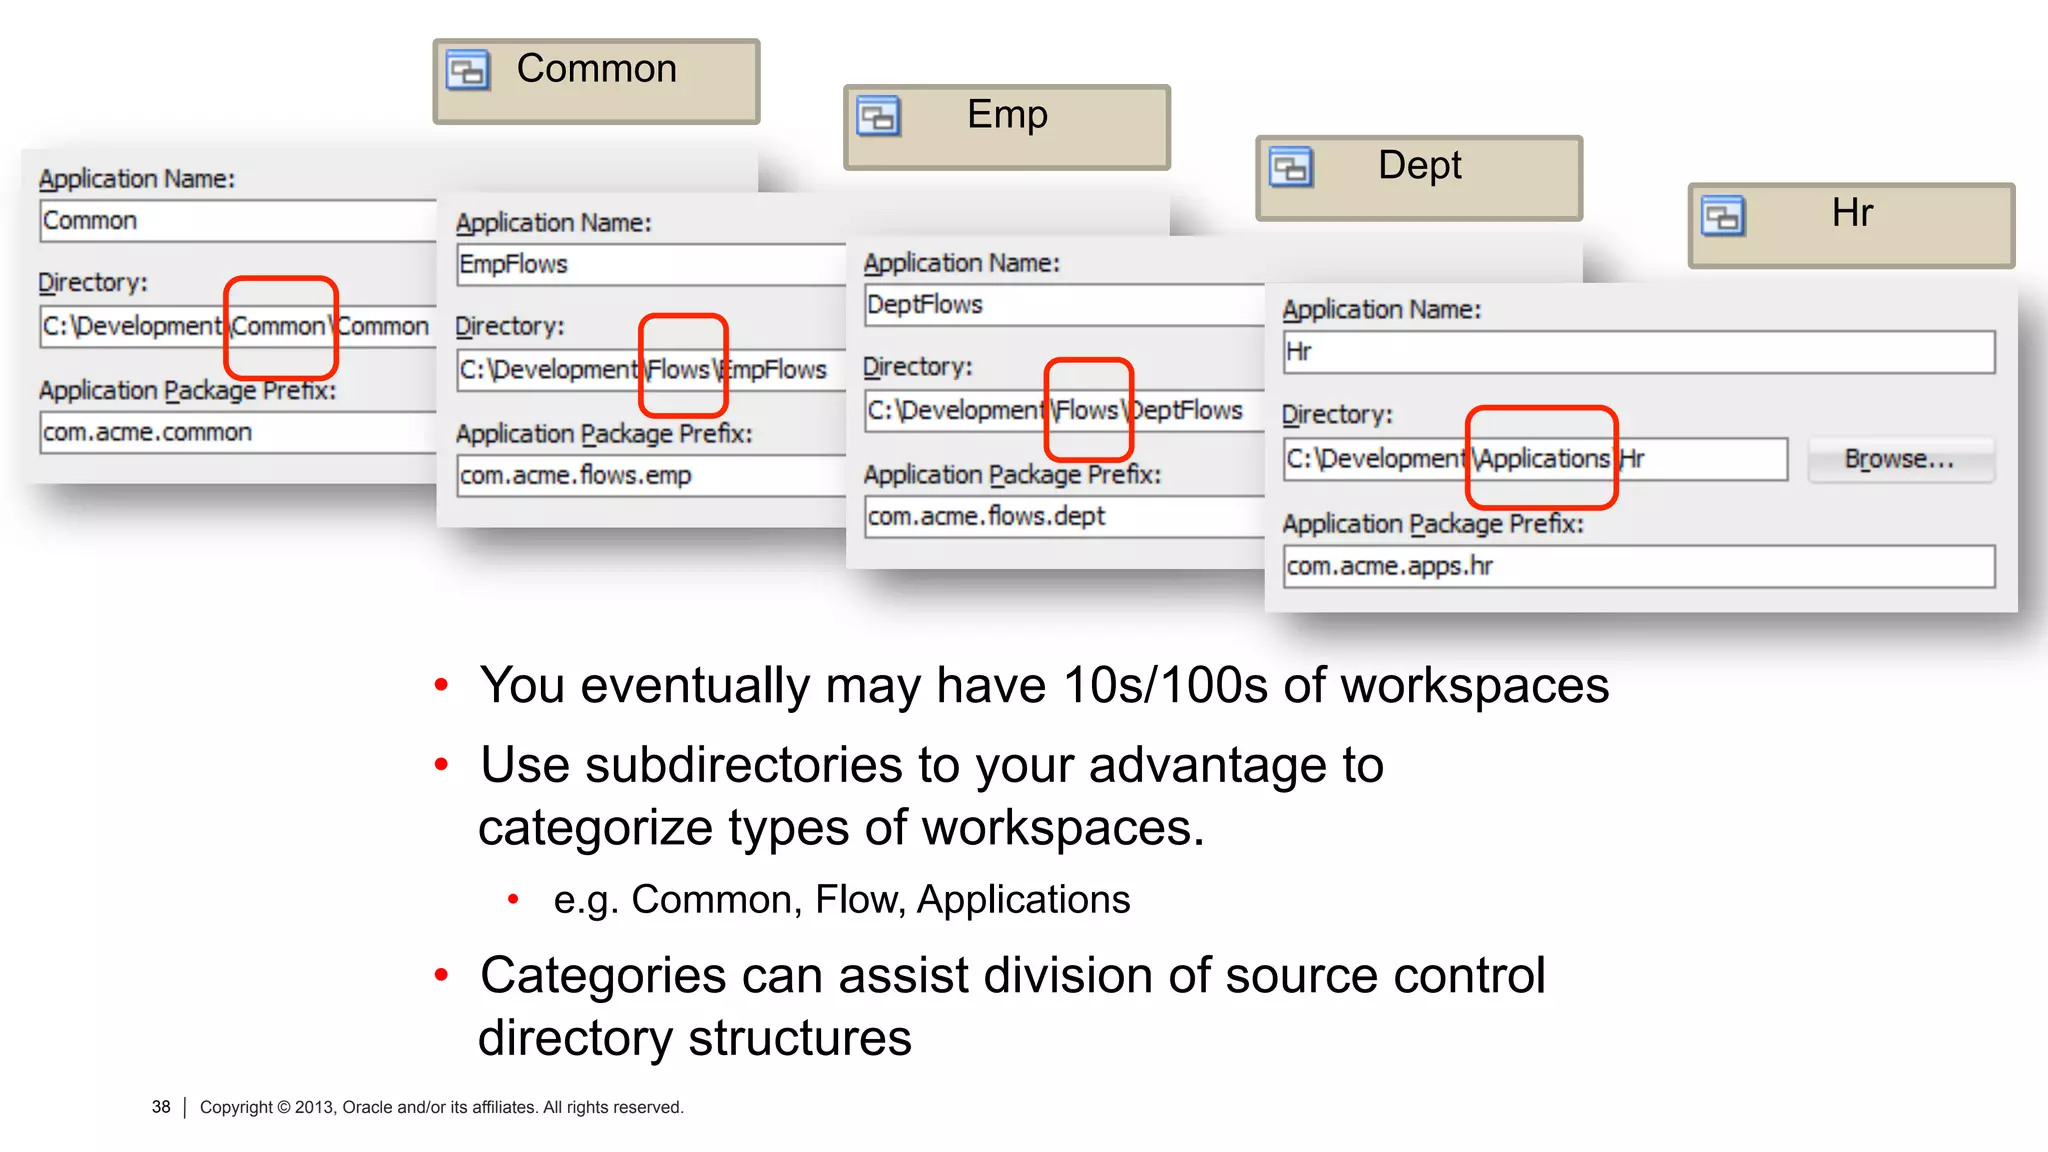The height and width of the screenshot is (1152, 2048).
Task: Click 'Categories can assist division' bullet
Action: coord(1012,1006)
